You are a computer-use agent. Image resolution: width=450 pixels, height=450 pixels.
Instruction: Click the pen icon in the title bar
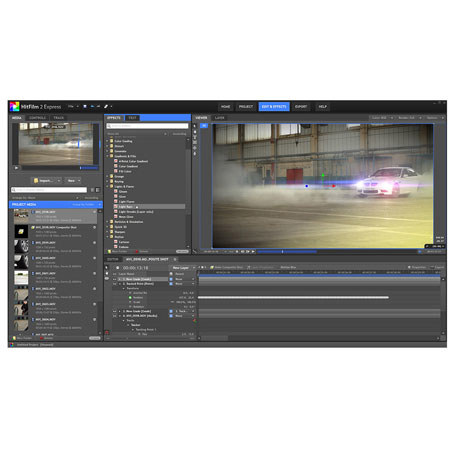tap(106, 106)
